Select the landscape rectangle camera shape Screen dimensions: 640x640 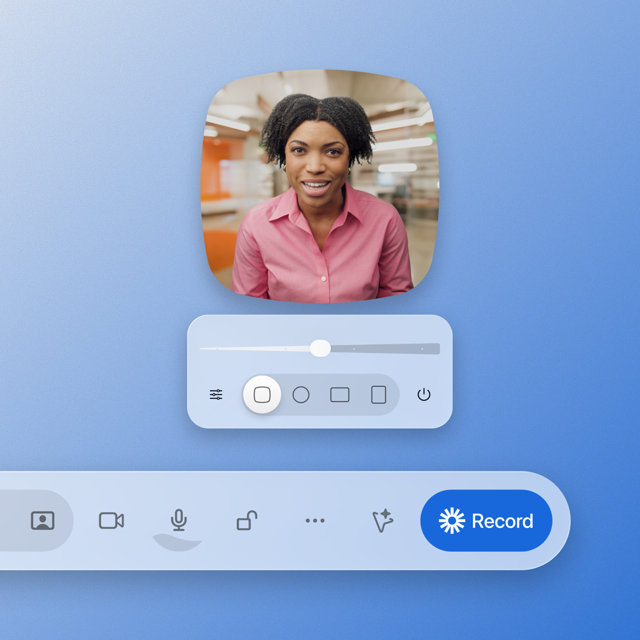click(340, 395)
